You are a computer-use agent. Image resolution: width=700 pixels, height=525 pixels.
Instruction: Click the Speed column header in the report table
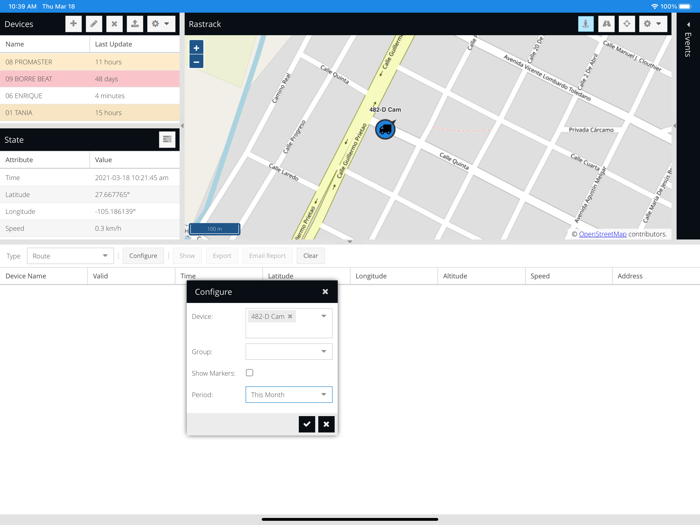[569, 276]
